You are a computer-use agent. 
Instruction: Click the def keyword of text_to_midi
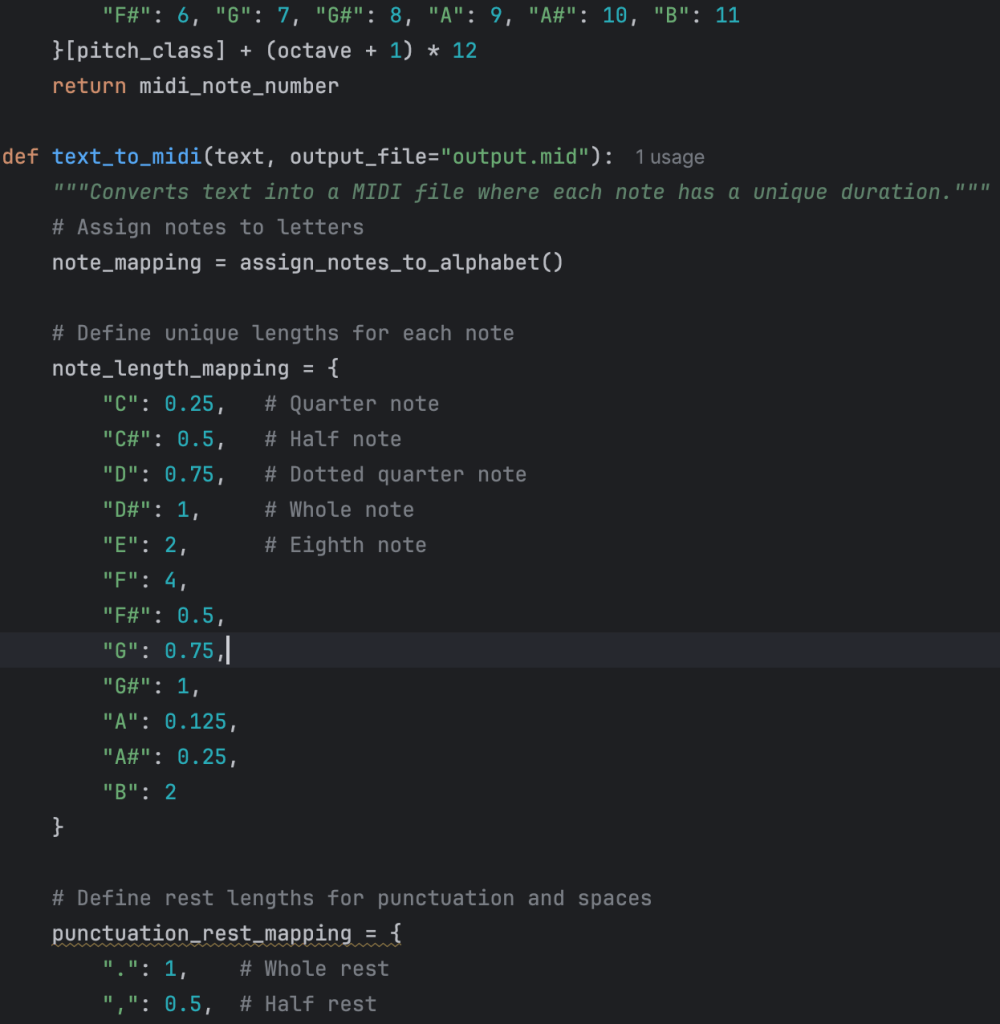(x=20, y=157)
